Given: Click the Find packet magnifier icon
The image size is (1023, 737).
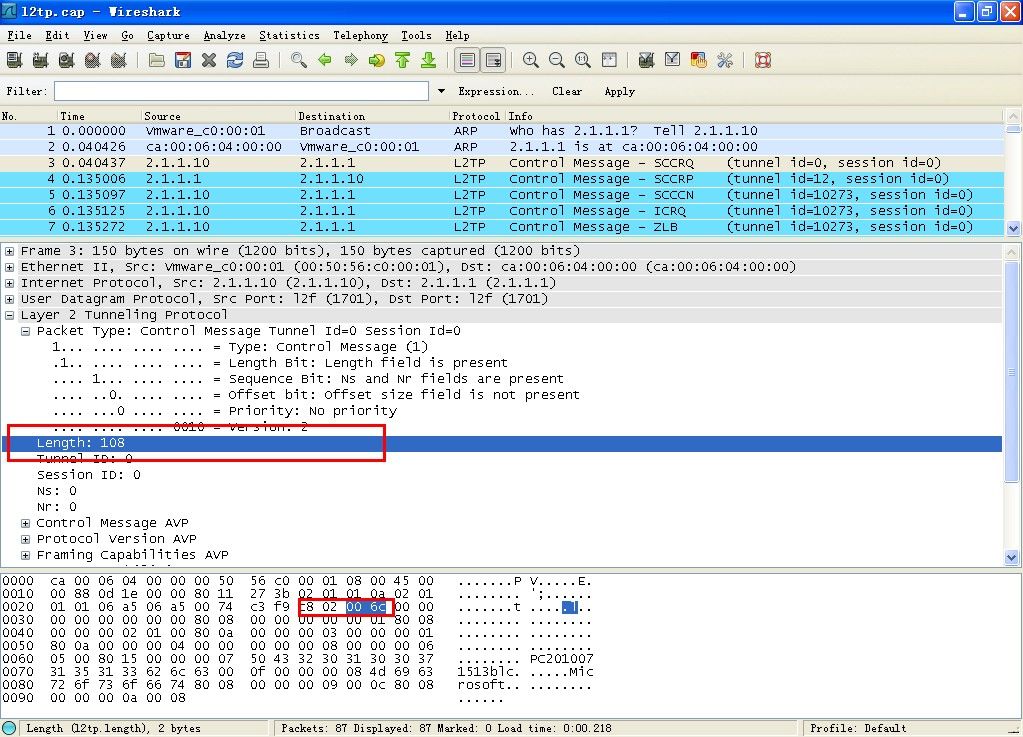Looking at the screenshot, I should (x=298, y=60).
